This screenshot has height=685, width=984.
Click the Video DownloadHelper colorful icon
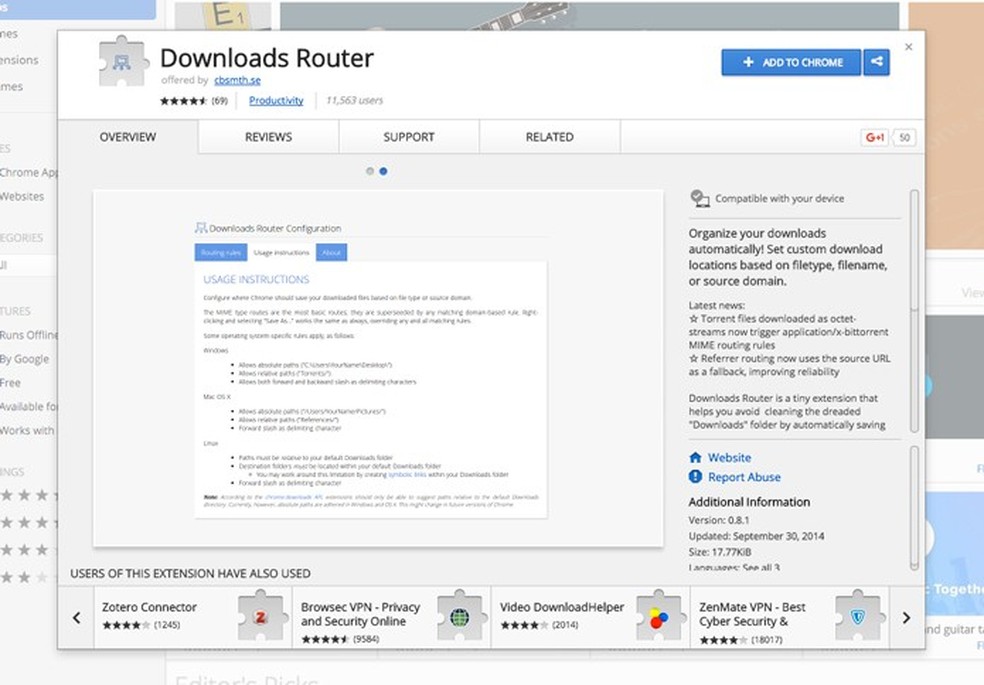(658, 616)
